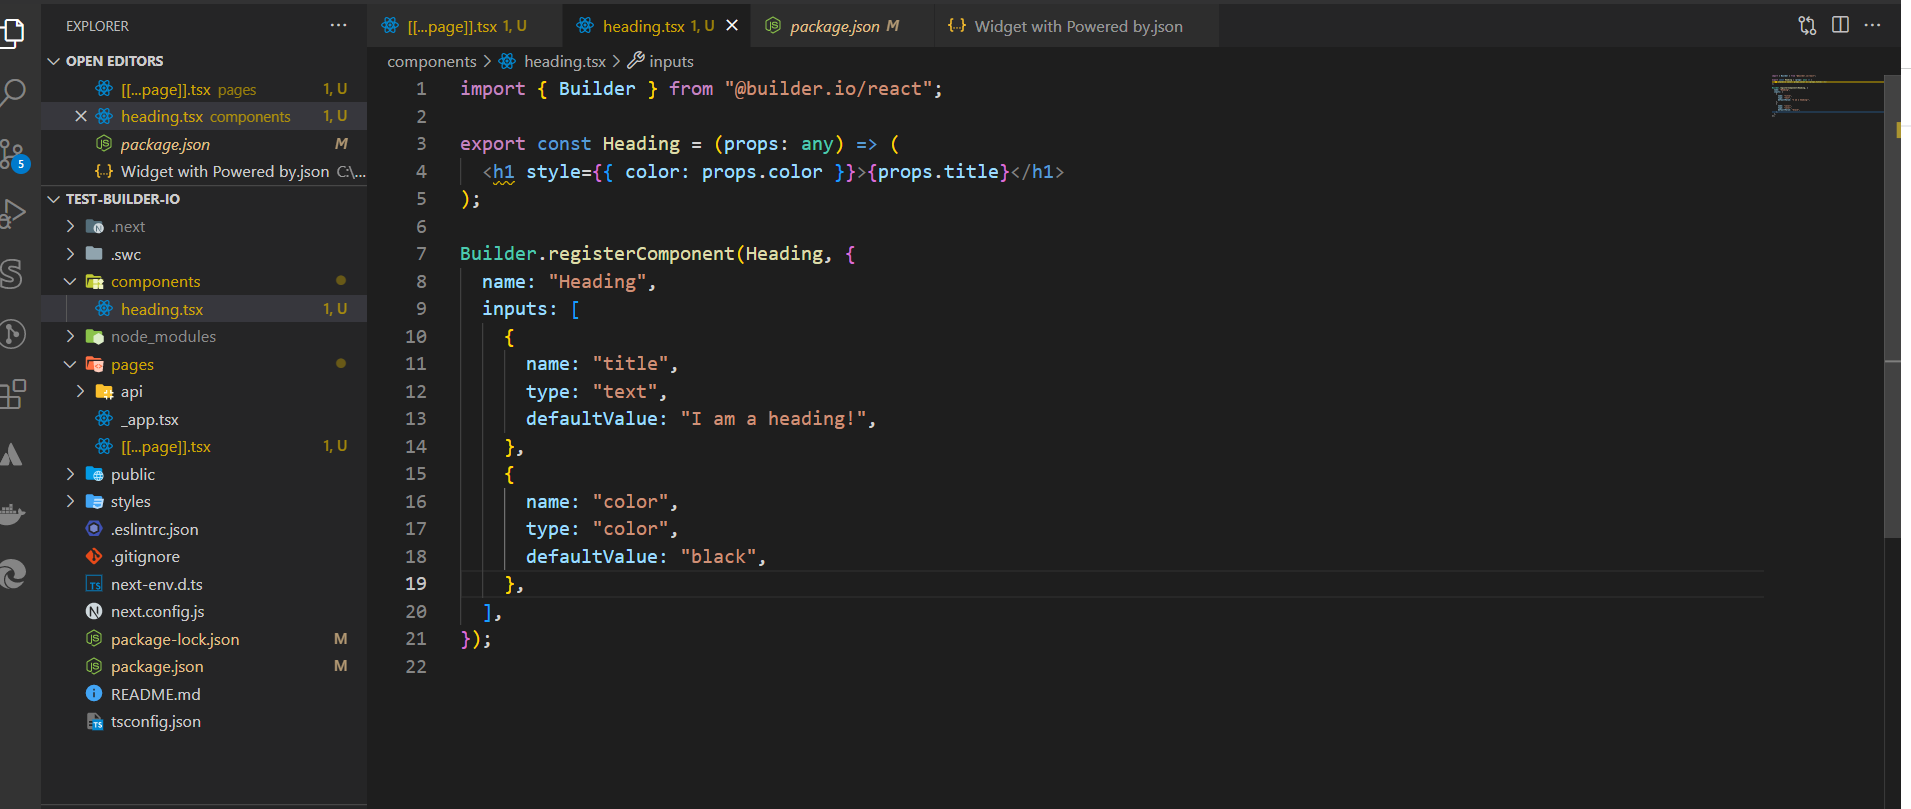Click heading.tsx in the breadcrumb
This screenshot has height=809, width=1911.
pyautogui.click(x=564, y=61)
